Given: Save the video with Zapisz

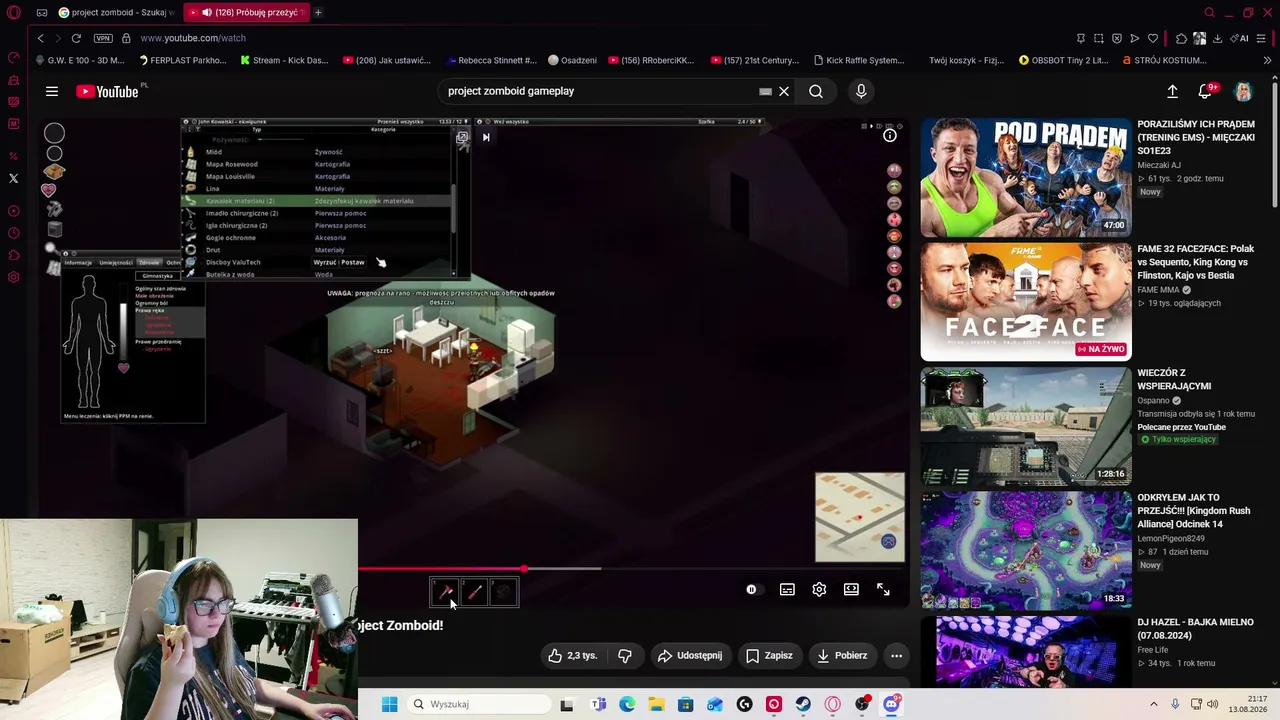Looking at the screenshot, I should [x=768, y=656].
